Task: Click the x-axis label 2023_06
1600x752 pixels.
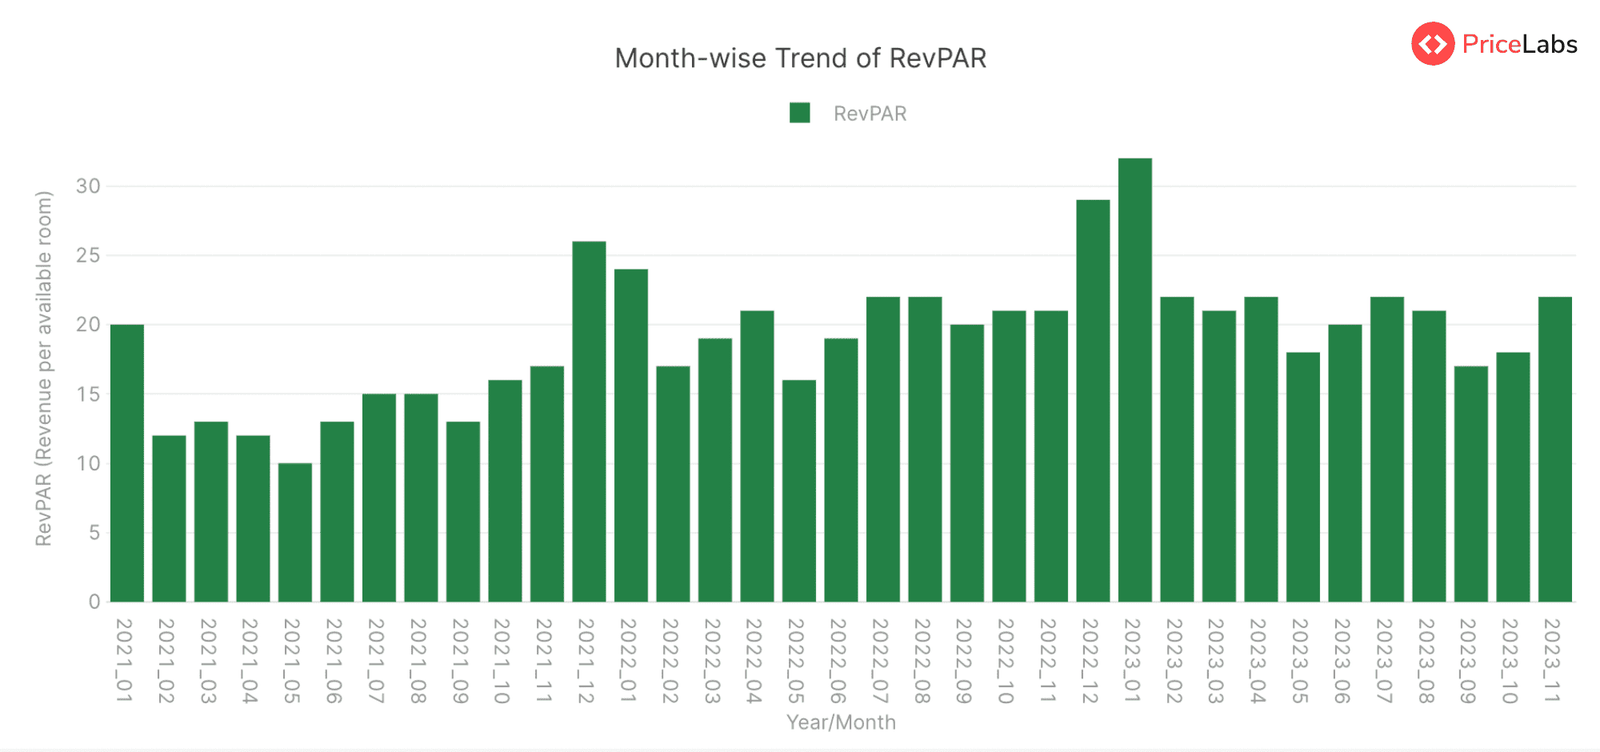Action: point(1342,660)
